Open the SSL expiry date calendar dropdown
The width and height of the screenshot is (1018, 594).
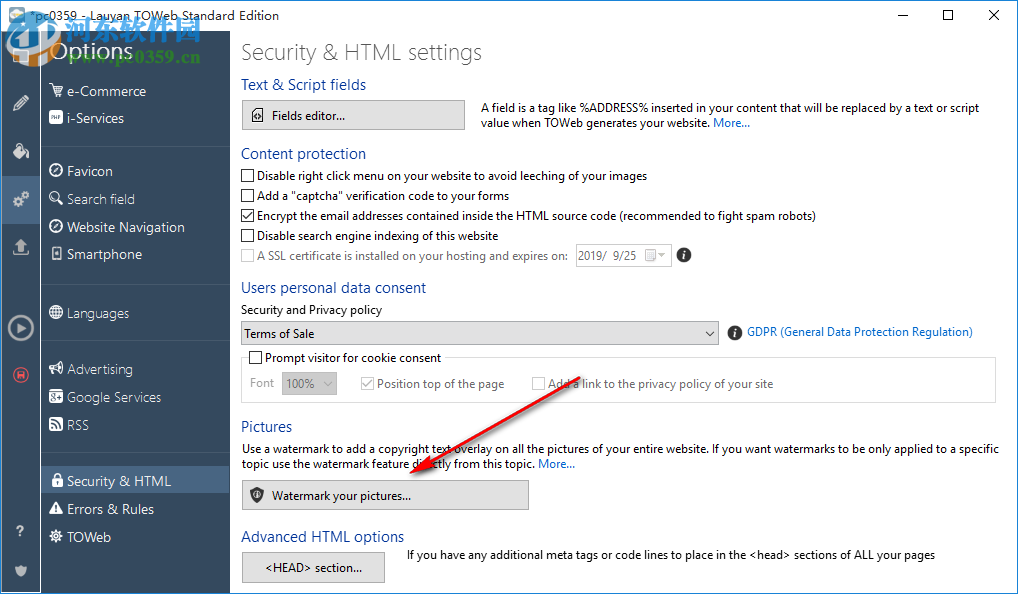click(655, 256)
